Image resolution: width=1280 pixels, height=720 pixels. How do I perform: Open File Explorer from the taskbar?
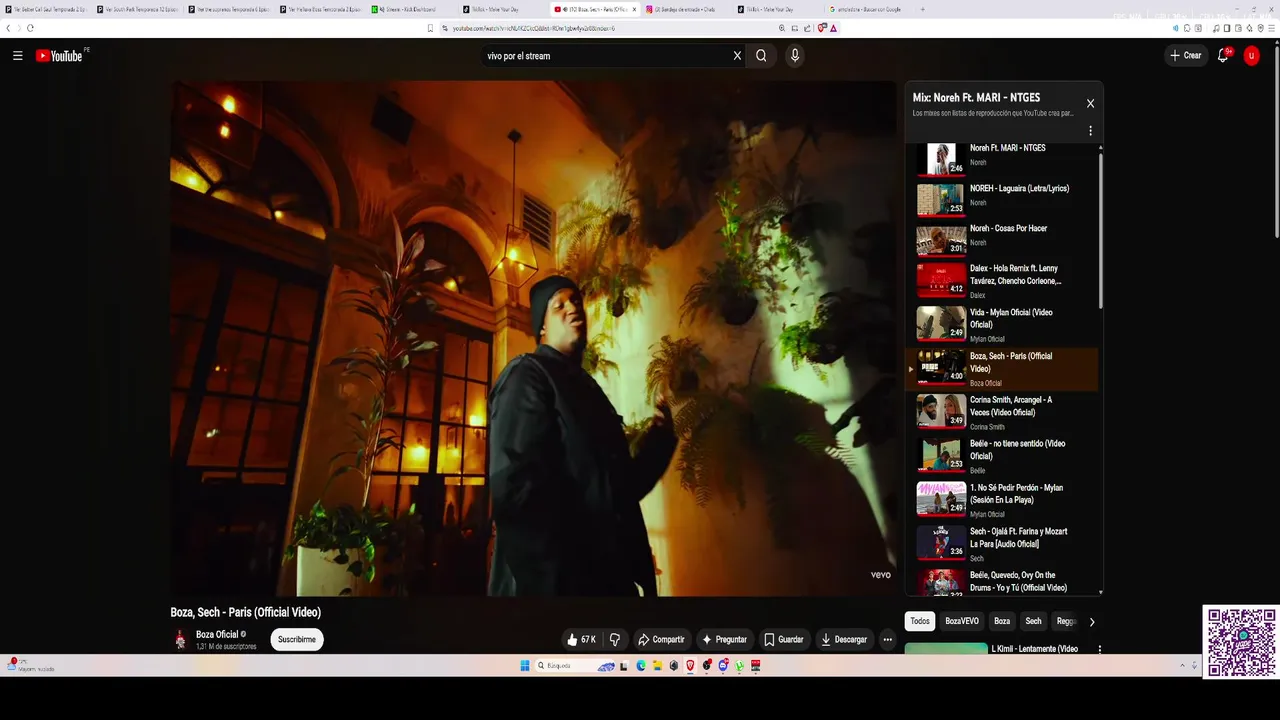pyautogui.click(x=657, y=665)
